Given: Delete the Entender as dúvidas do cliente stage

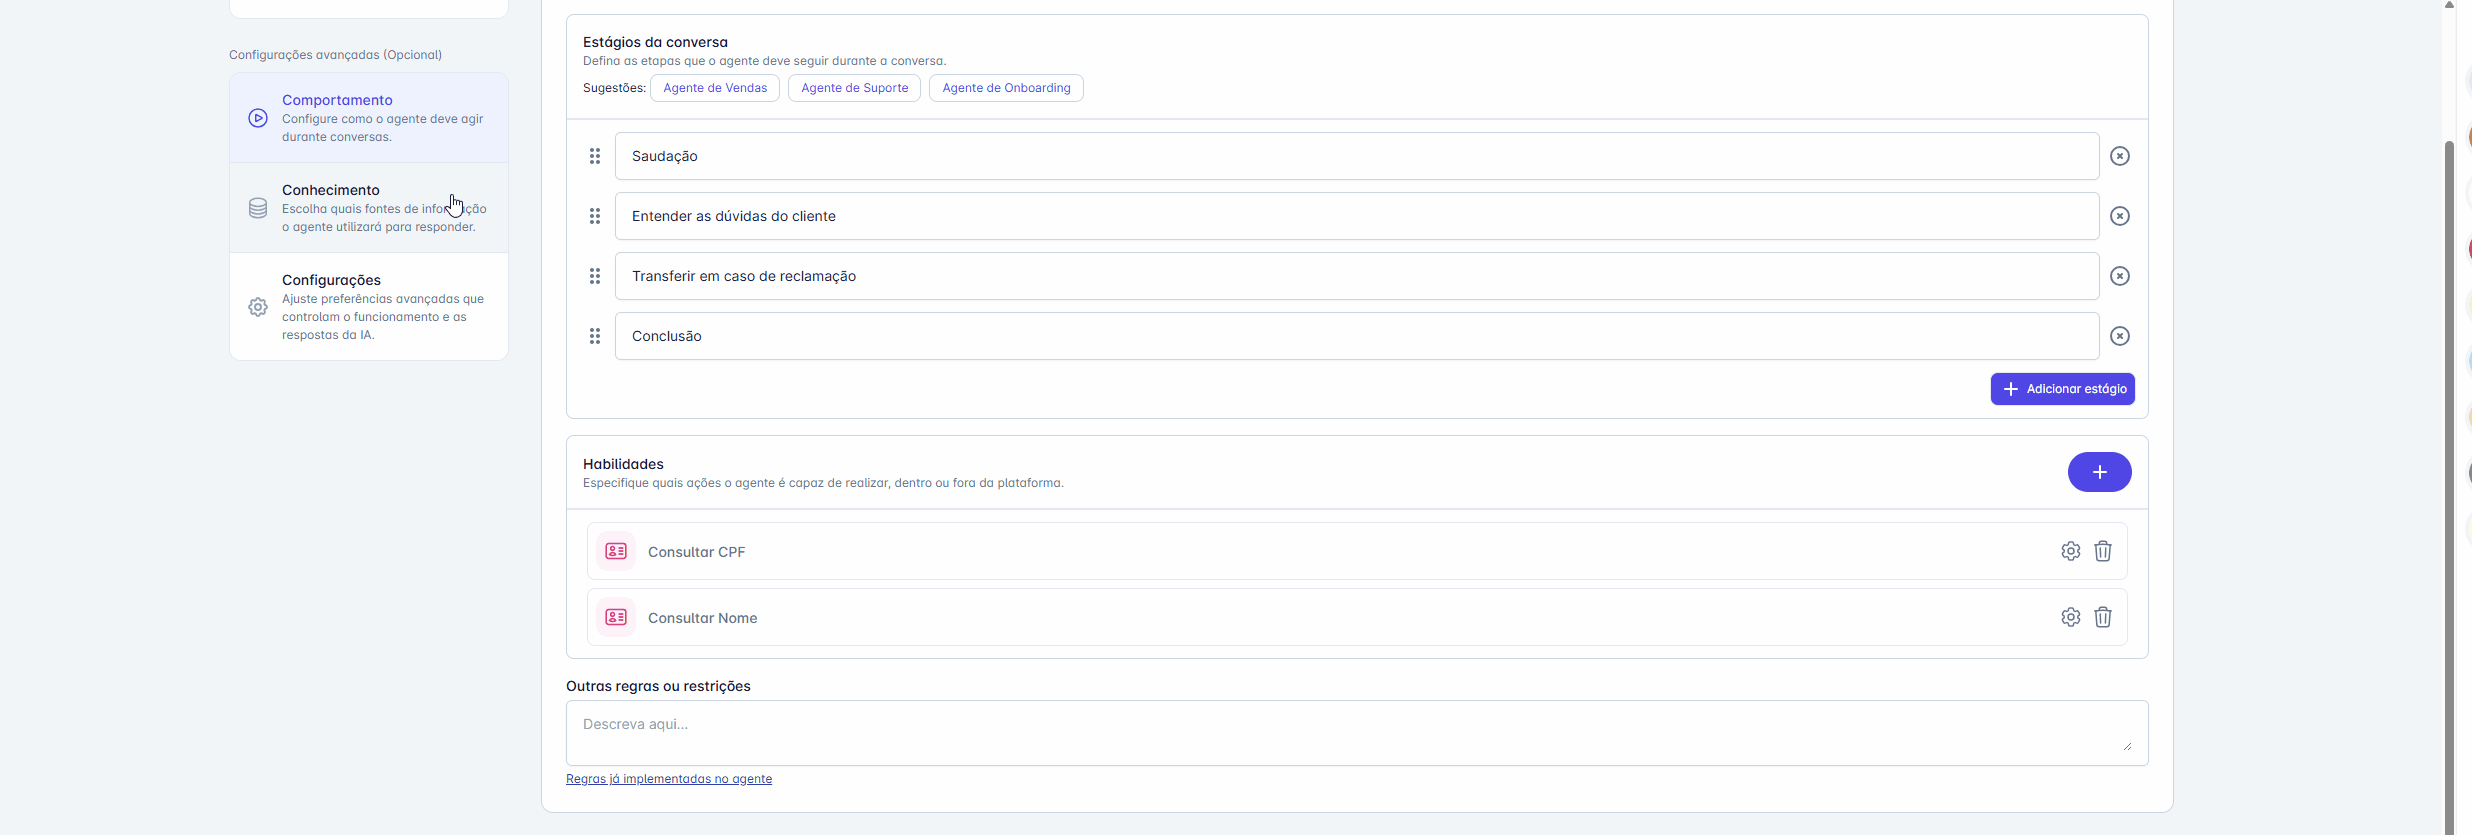Looking at the screenshot, I should click(2119, 216).
